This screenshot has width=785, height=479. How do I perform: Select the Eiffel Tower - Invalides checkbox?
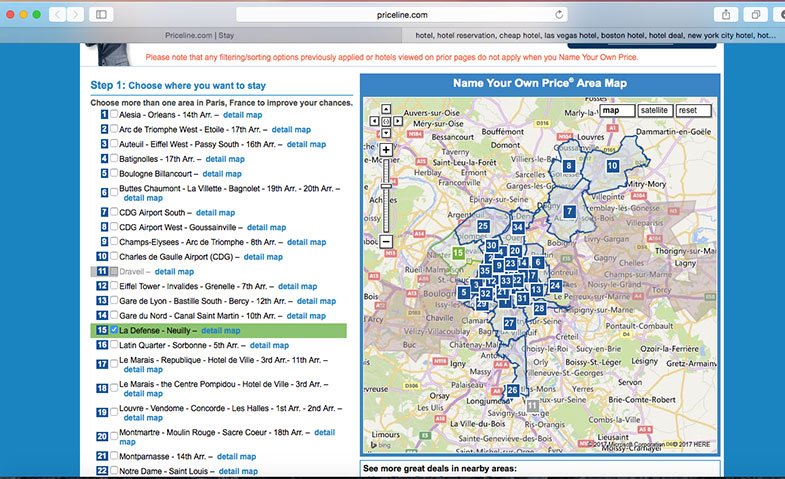click(114, 286)
